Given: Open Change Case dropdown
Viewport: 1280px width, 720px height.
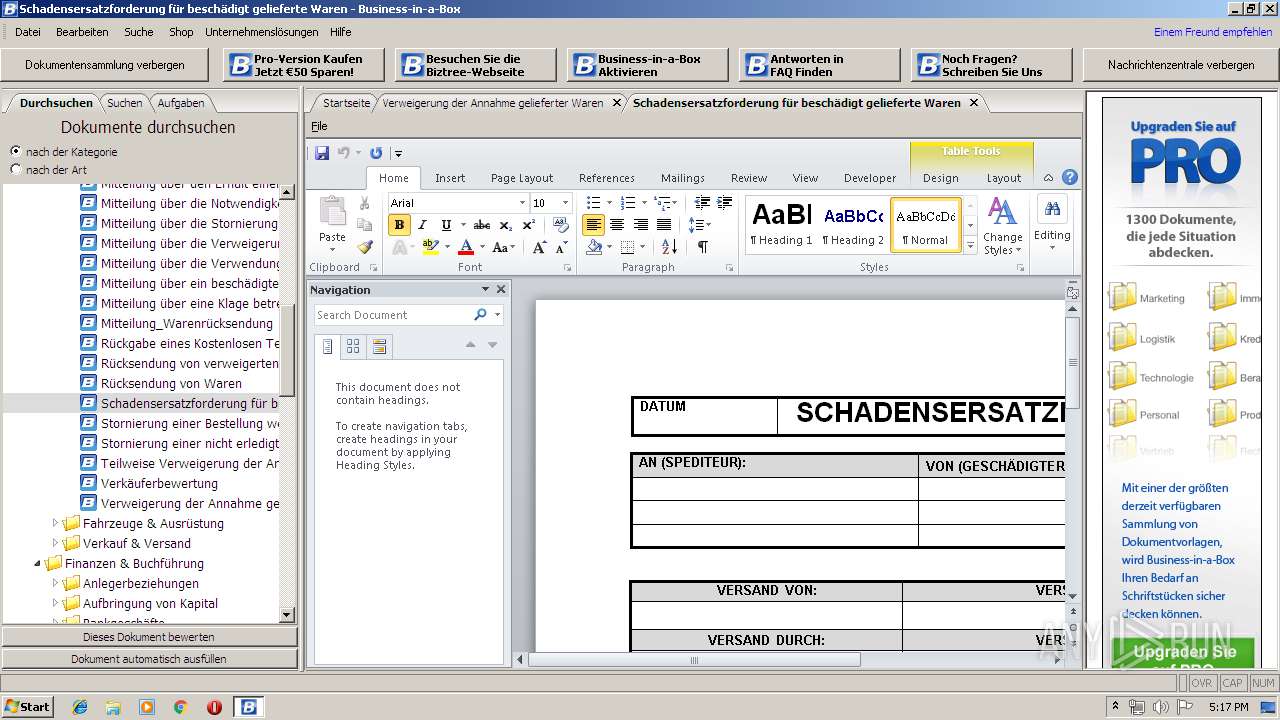Looking at the screenshot, I should 502,247.
